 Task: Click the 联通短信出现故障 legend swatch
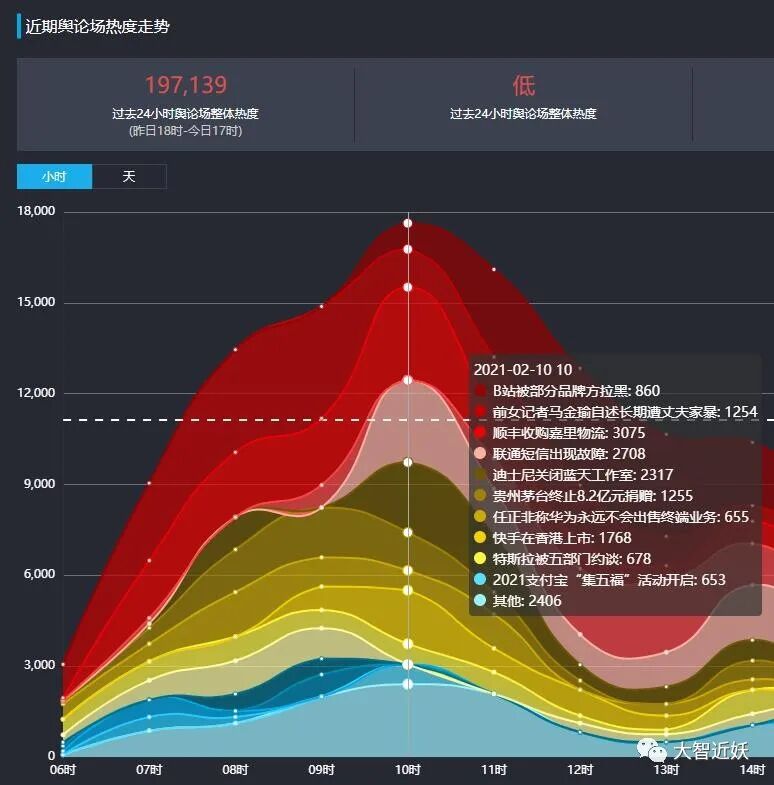coord(481,454)
